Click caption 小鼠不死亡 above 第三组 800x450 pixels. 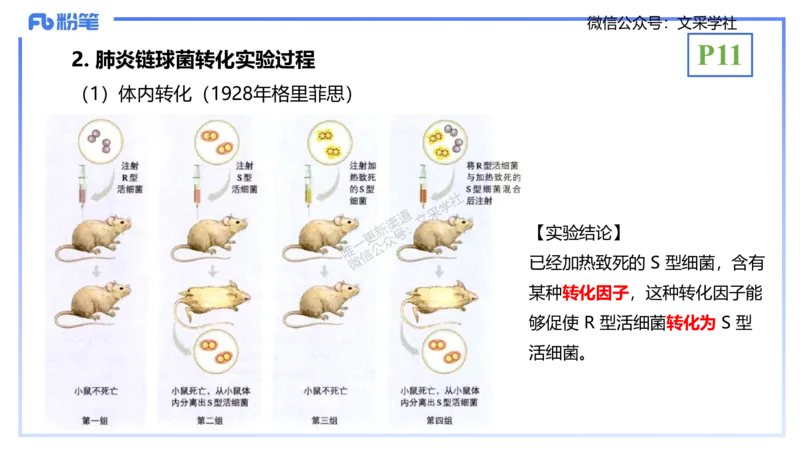tap(326, 391)
